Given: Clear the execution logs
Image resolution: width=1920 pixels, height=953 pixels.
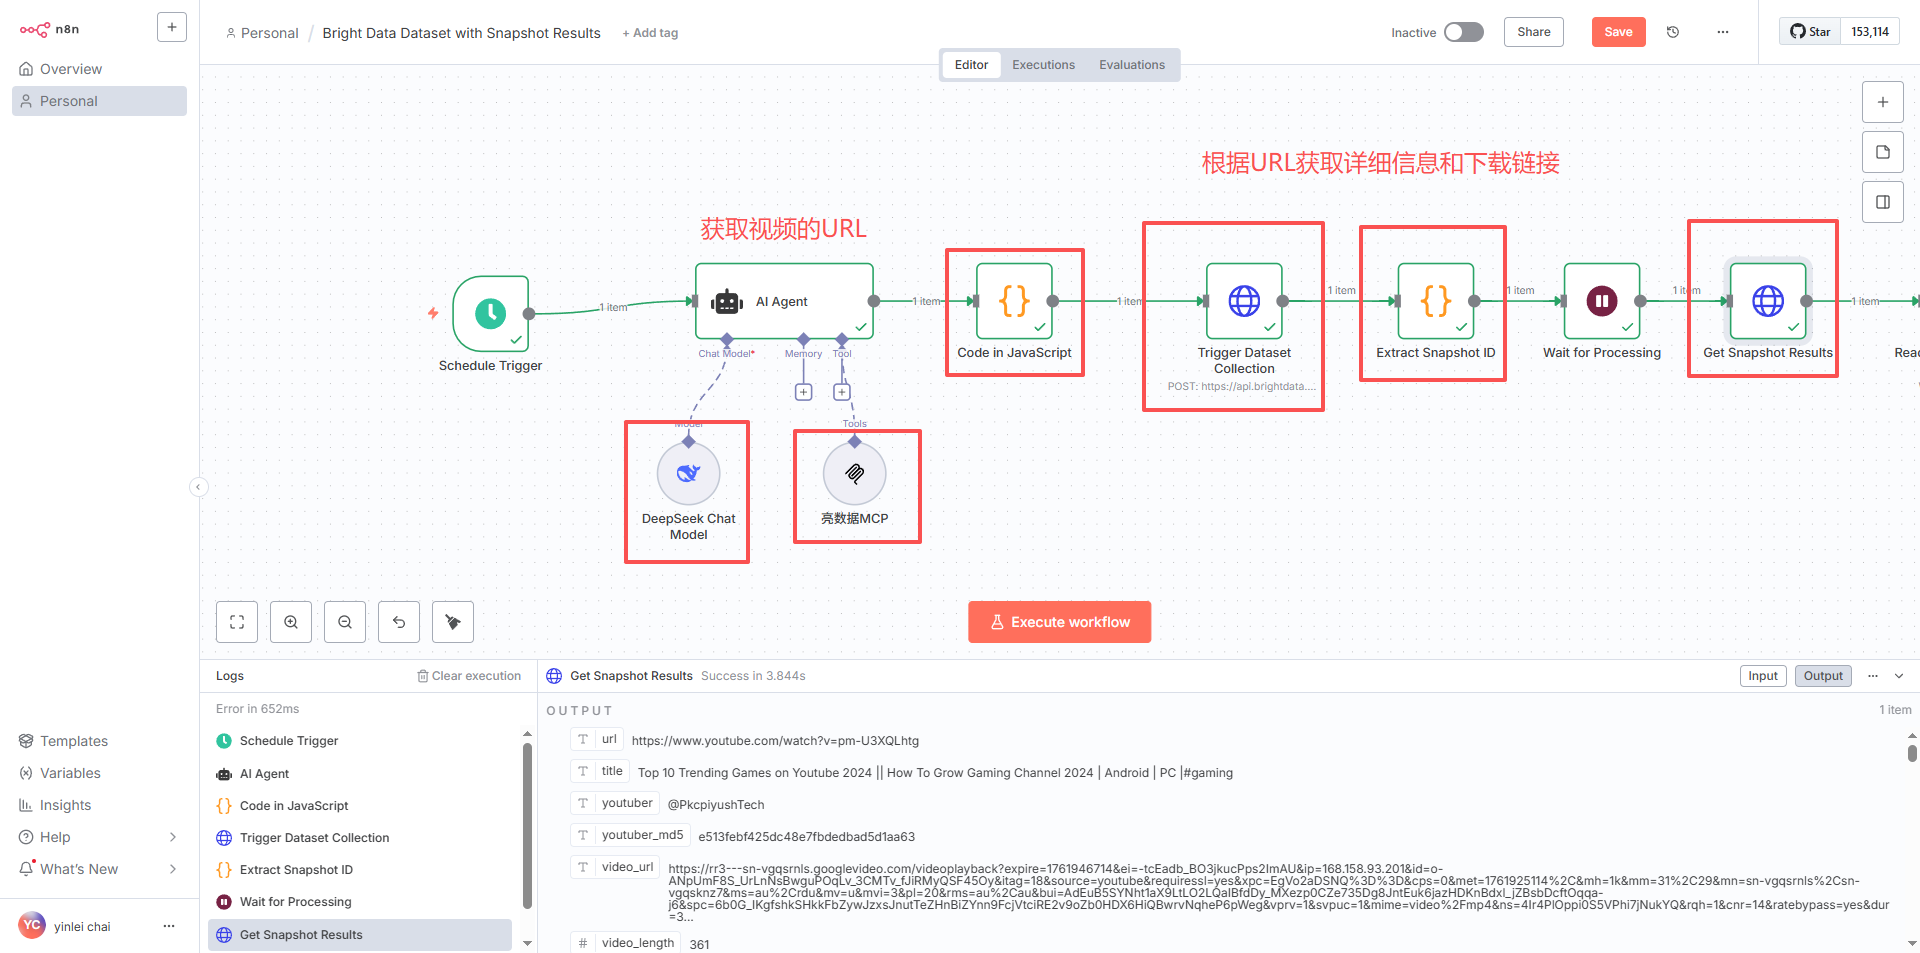Looking at the screenshot, I should pyautogui.click(x=469, y=676).
